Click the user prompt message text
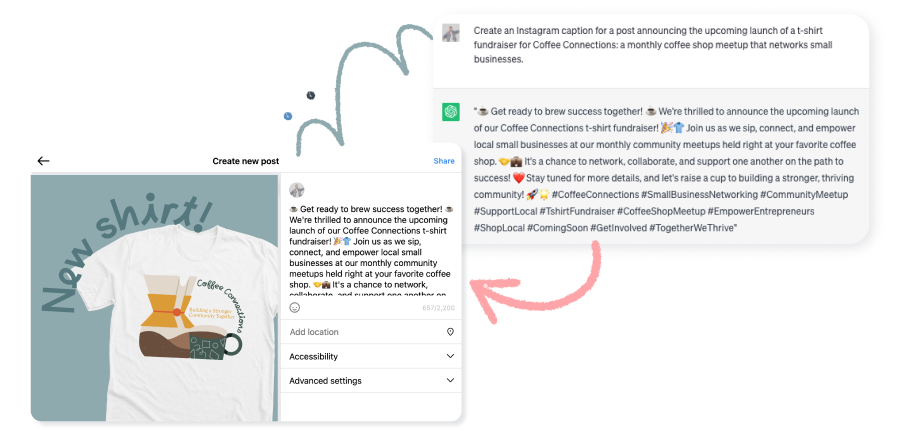Screen dimensions: 900x440 click(x=653, y=45)
